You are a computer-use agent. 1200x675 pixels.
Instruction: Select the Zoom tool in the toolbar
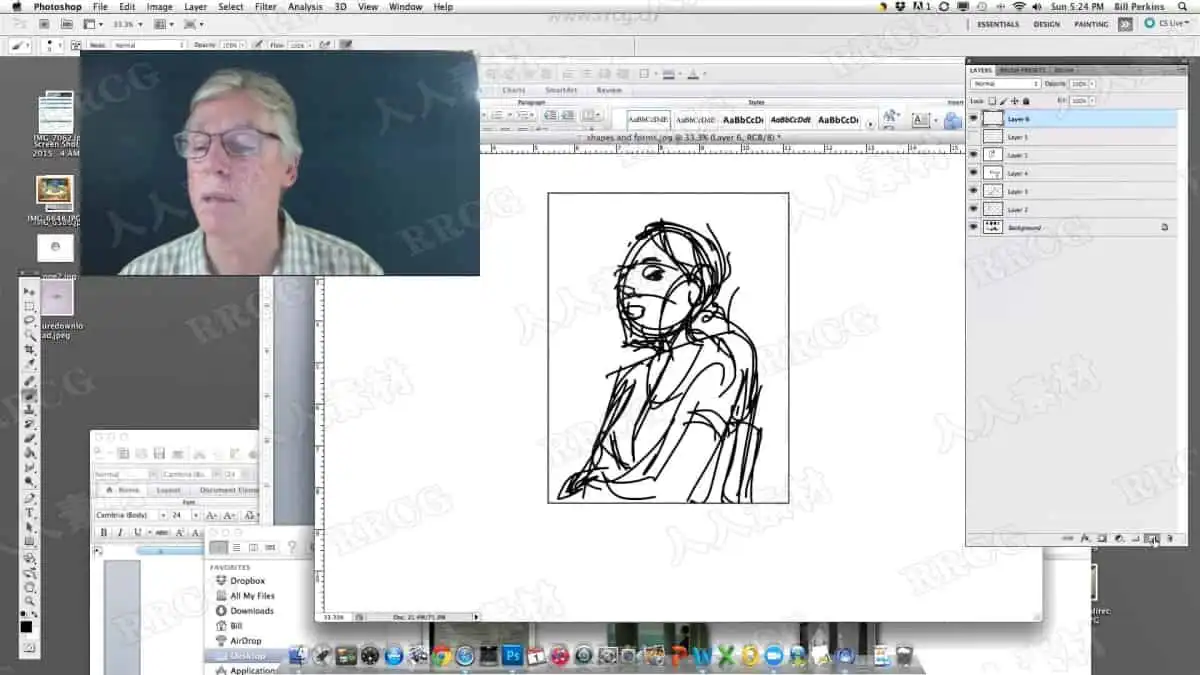click(x=29, y=601)
